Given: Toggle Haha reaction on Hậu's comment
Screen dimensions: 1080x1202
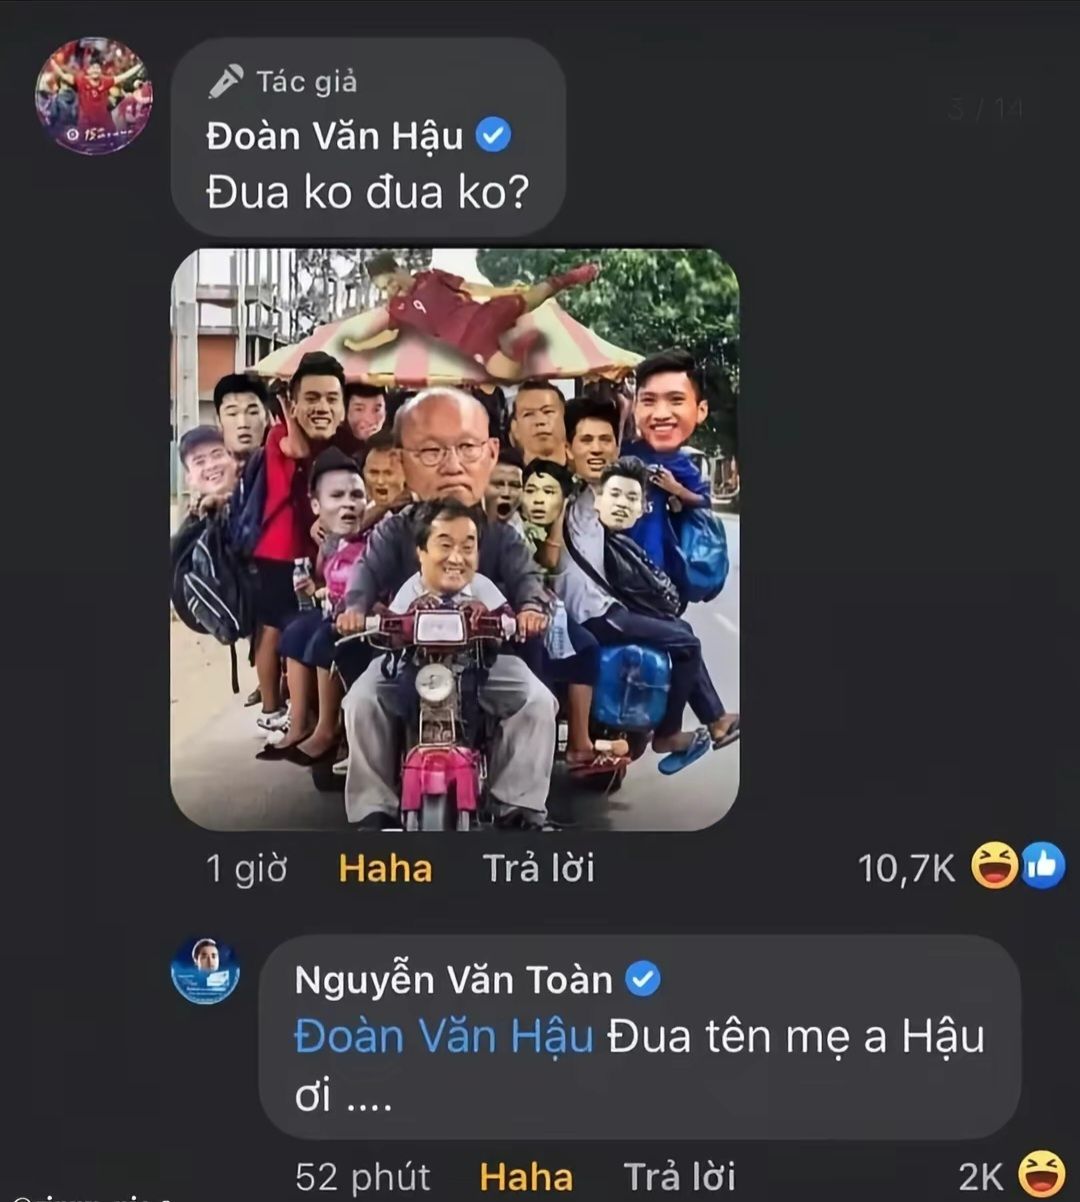Looking at the screenshot, I should coord(385,868).
